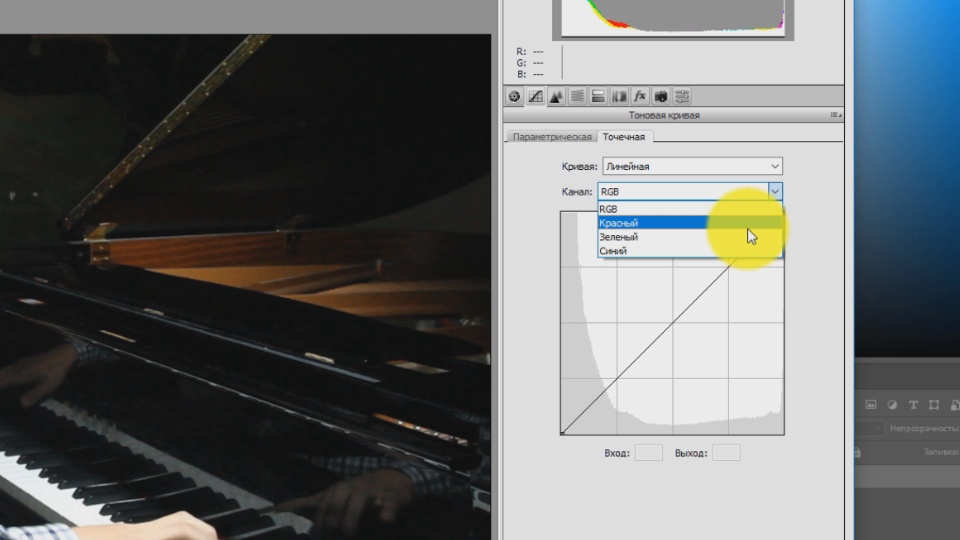This screenshot has height=540, width=960.
Task: Open the Detail panel triangles icon
Action: pyautogui.click(x=557, y=96)
